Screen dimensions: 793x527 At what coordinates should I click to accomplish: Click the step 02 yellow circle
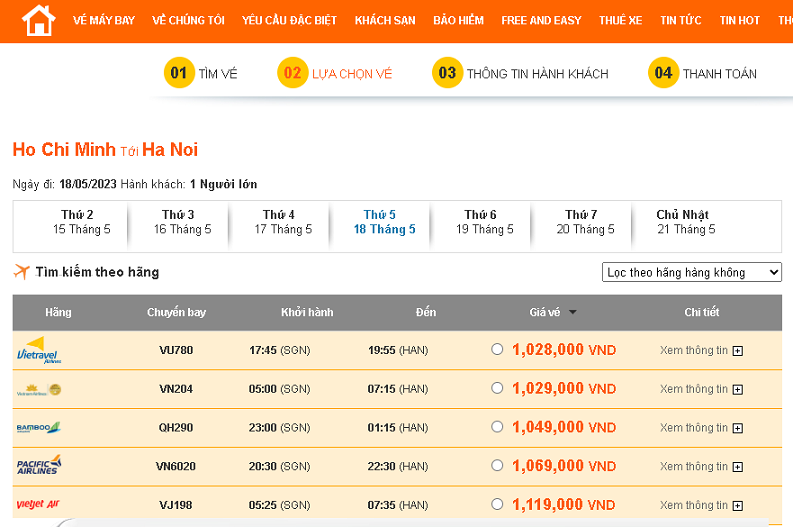[292, 73]
